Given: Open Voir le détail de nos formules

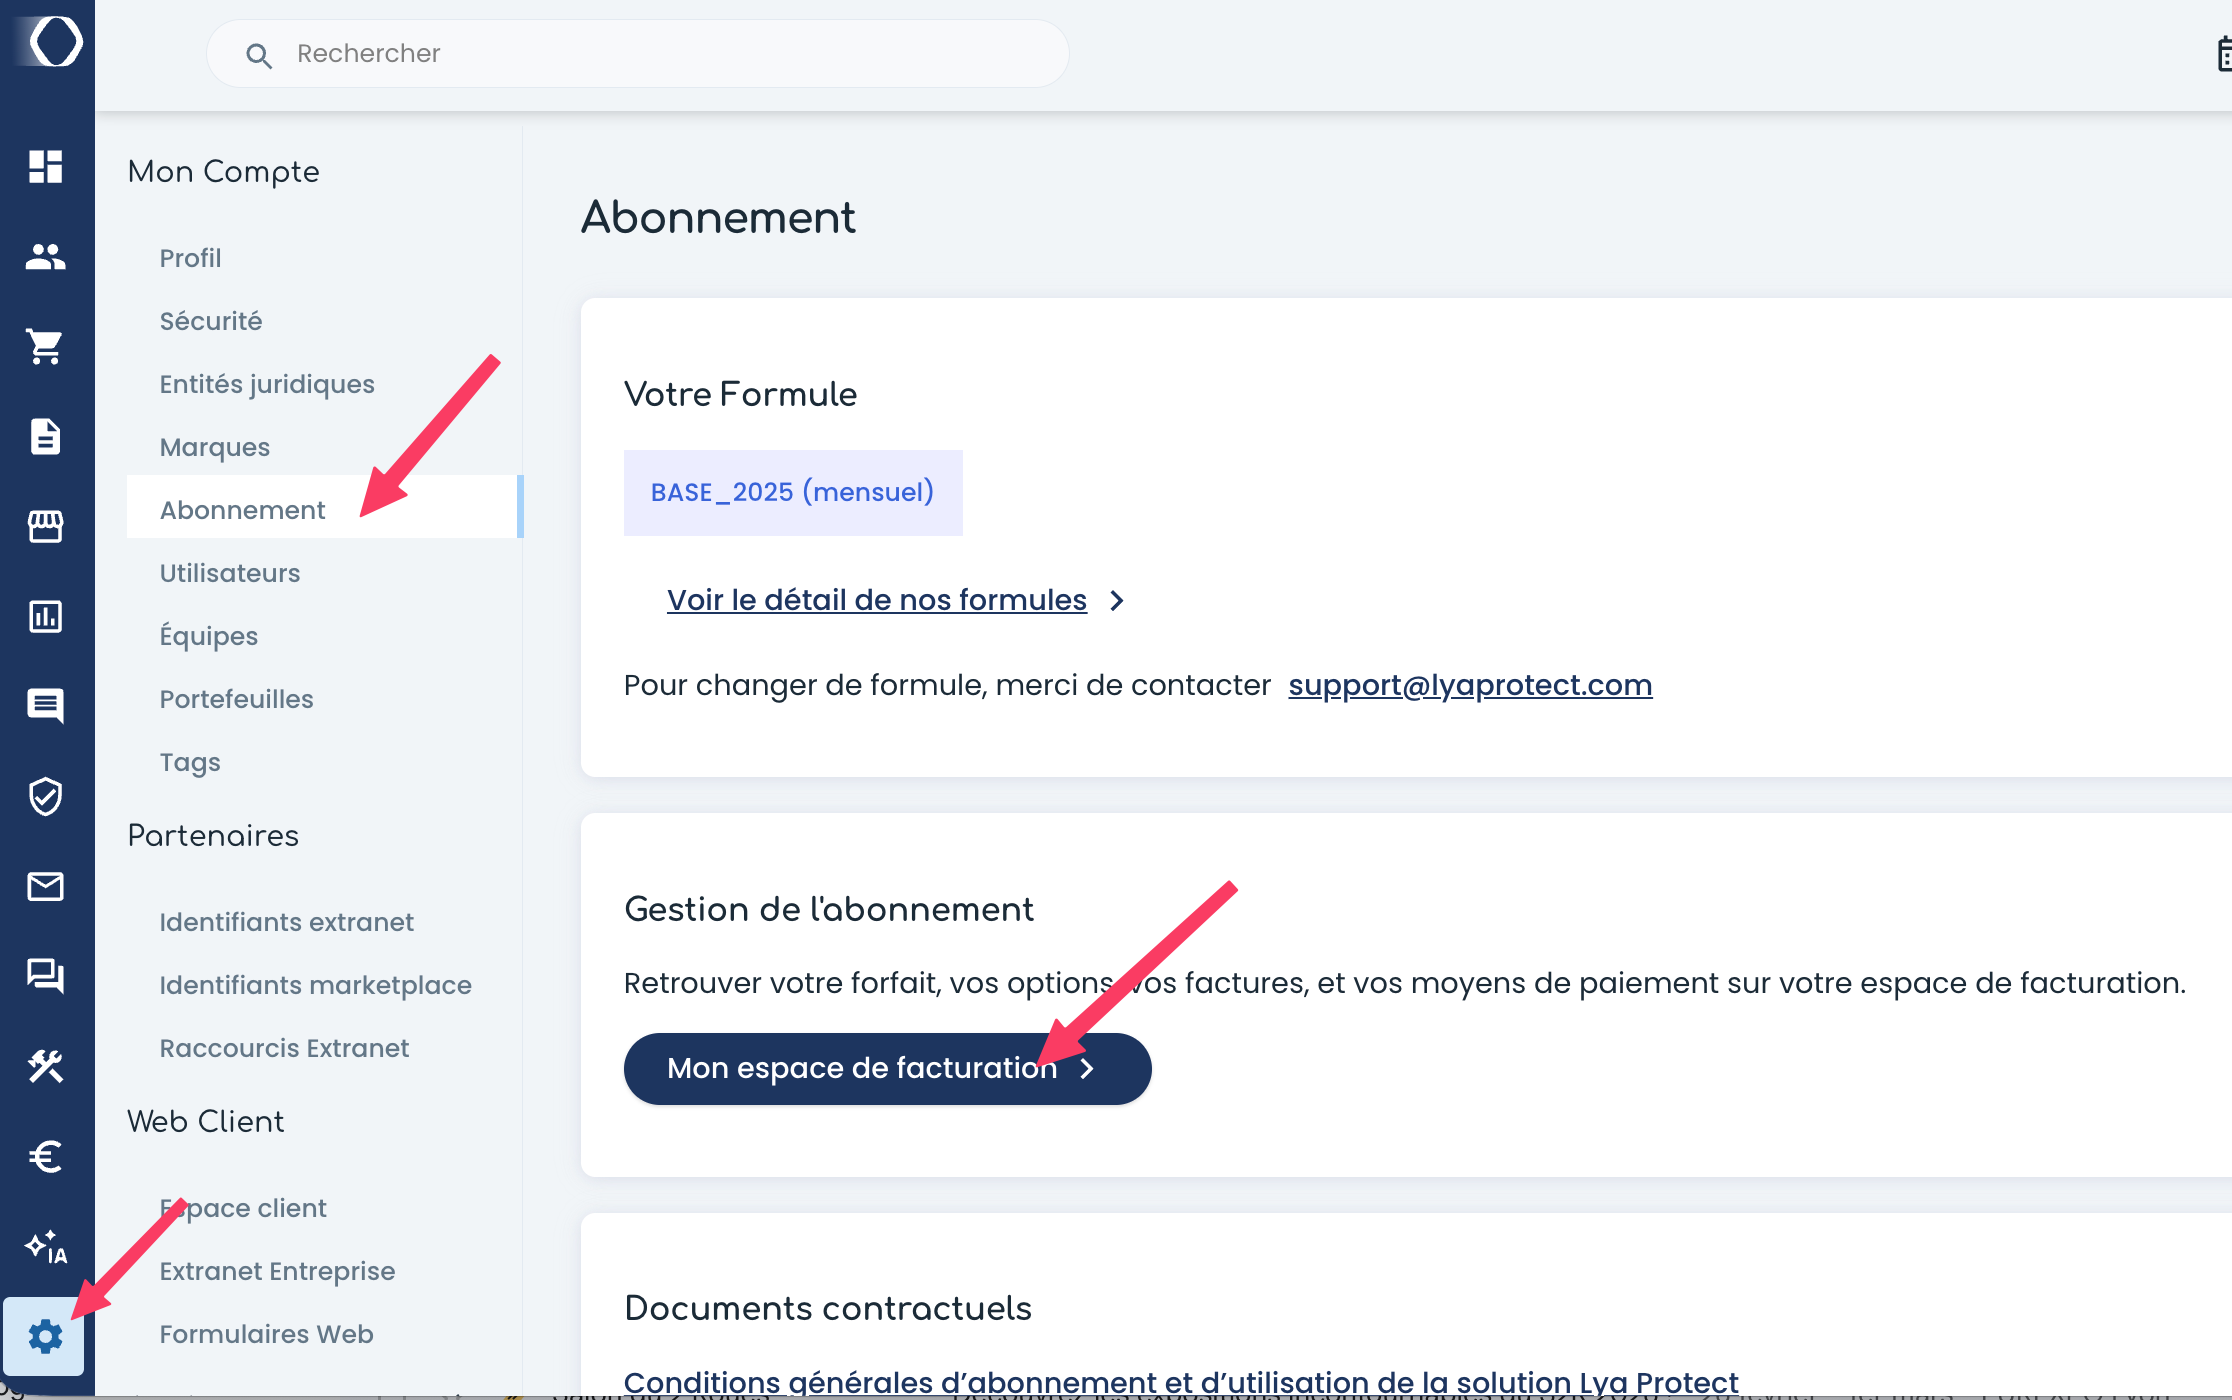Looking at the screenshot, I should tap(876, 600).
